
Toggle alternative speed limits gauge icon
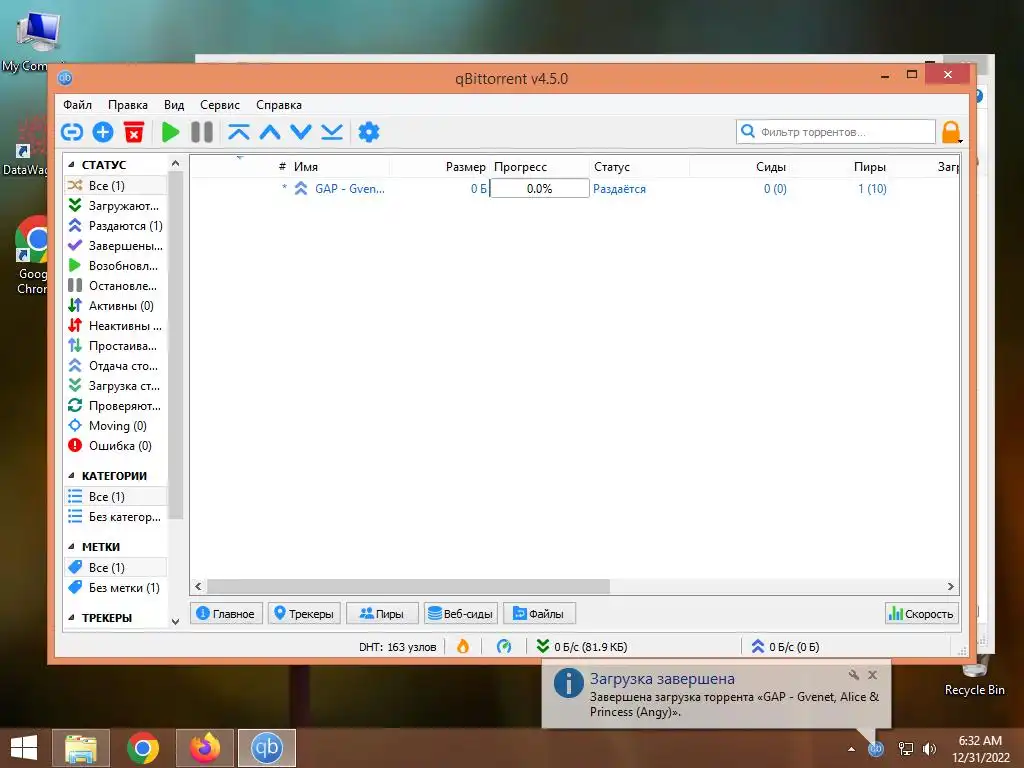tap(504, 647)
